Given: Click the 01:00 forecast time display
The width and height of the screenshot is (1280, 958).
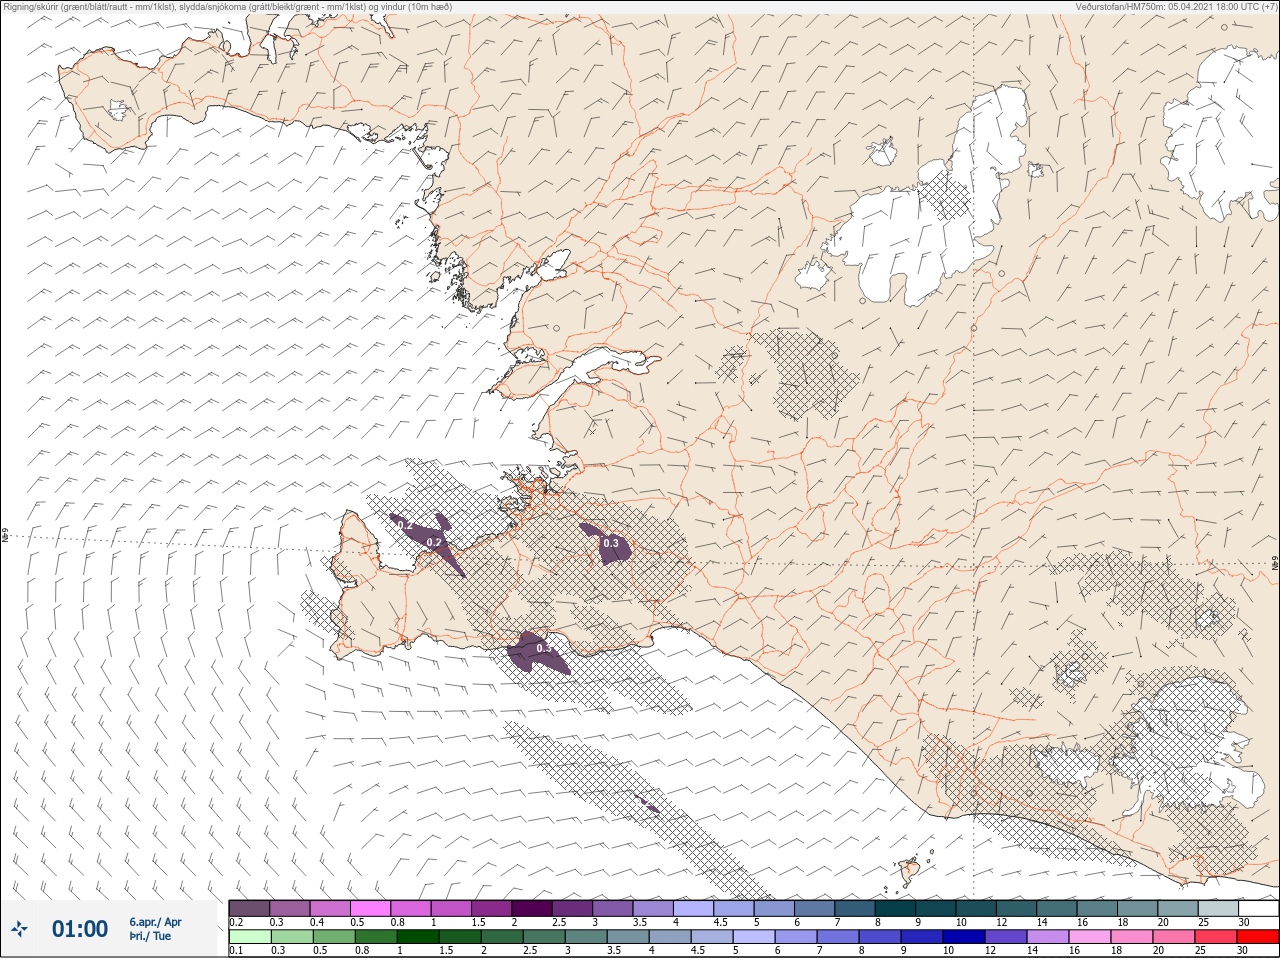Looking at the screenshot, I should point(80,929).
